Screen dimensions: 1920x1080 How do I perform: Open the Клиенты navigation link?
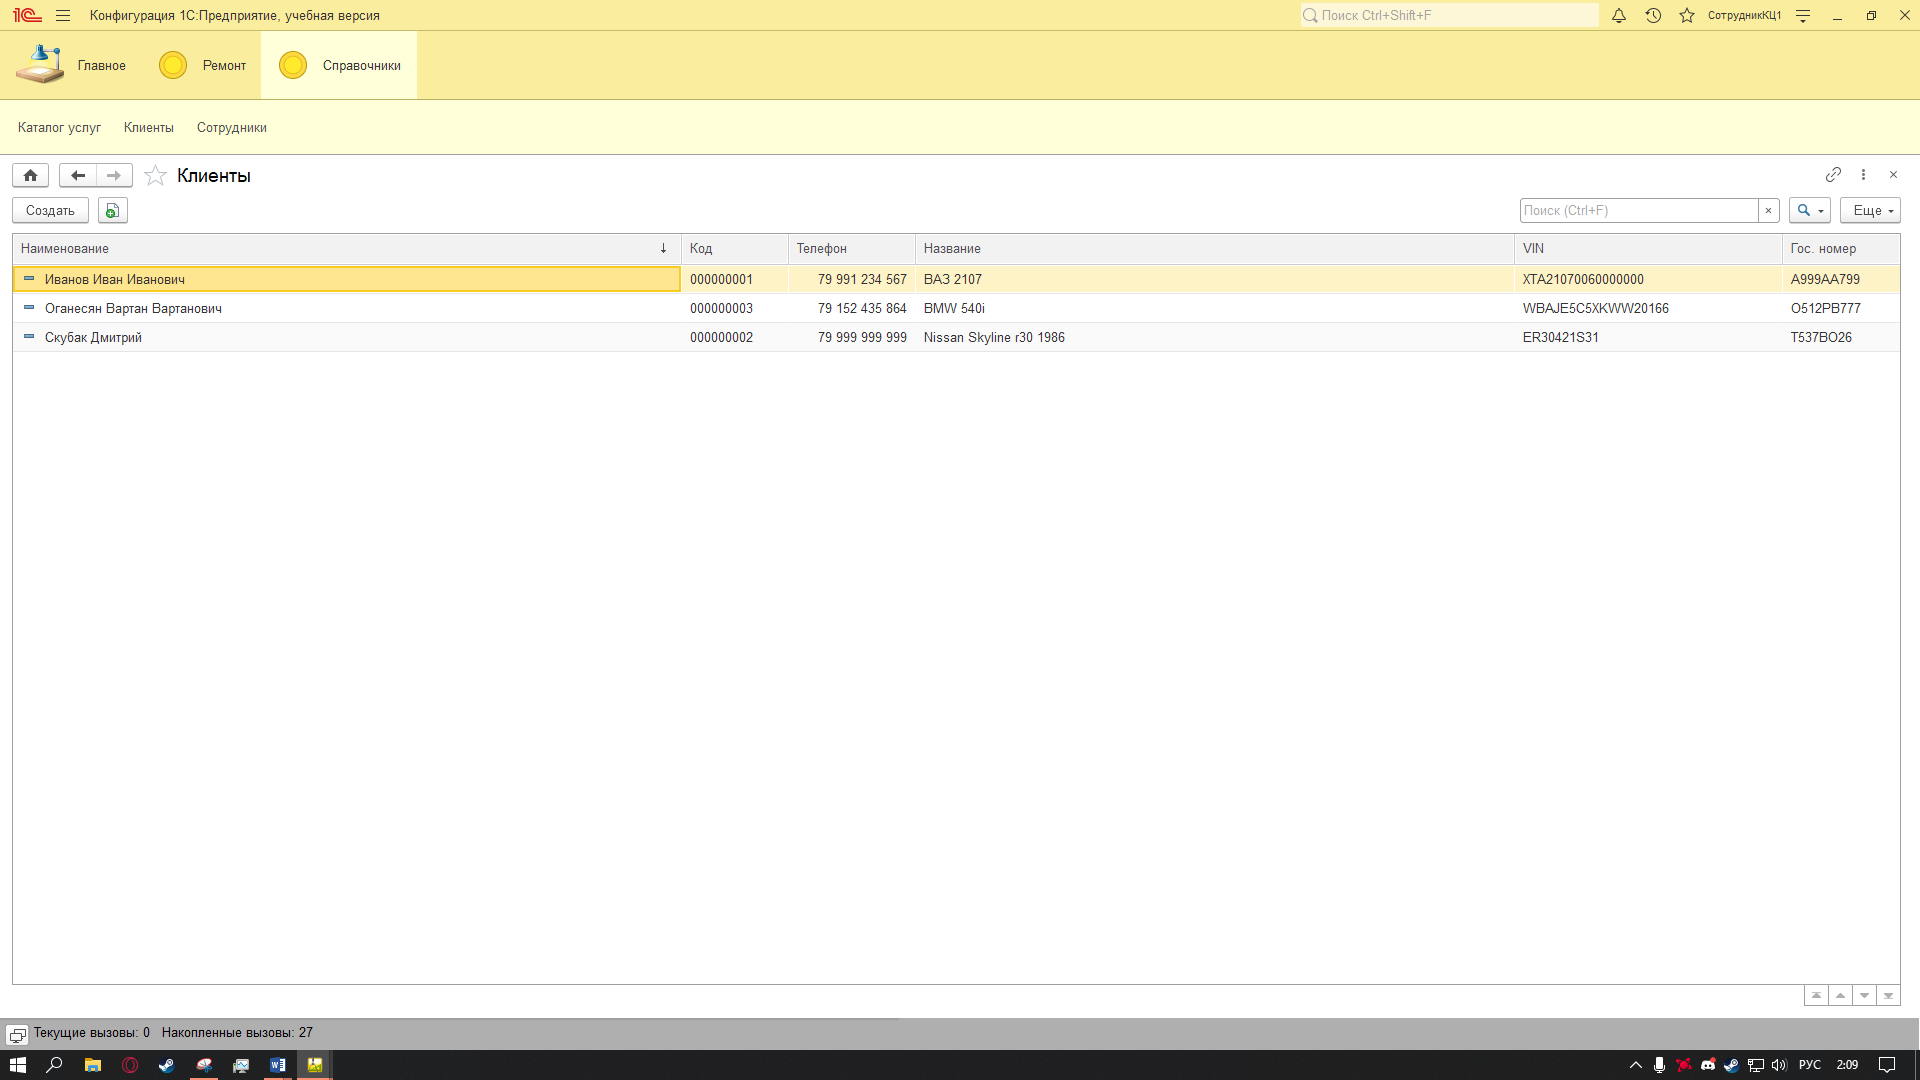[149, 128]
